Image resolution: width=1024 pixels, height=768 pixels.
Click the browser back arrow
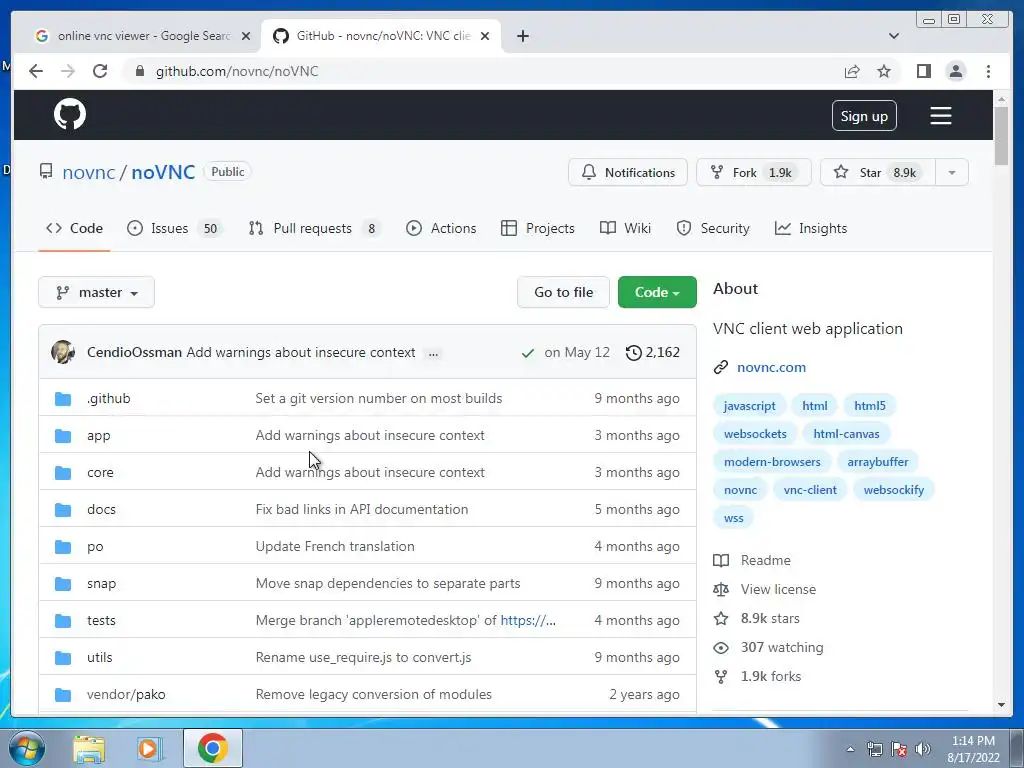36,71
